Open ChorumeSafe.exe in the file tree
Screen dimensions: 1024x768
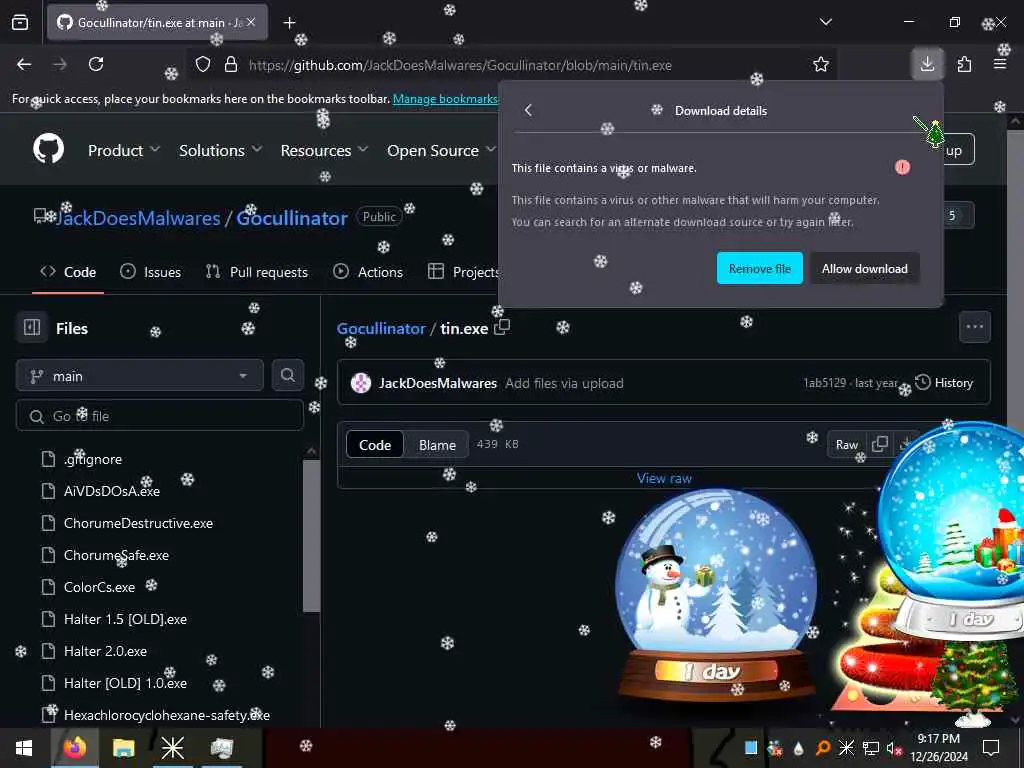point(116,555)
